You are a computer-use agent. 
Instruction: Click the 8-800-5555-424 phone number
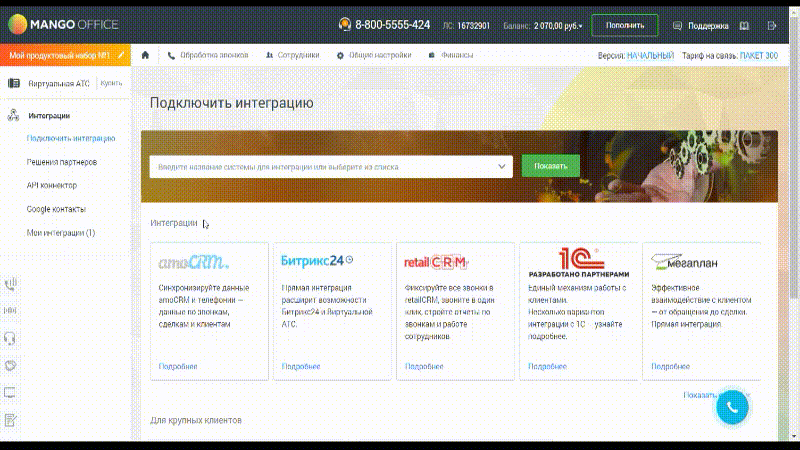(392, 25)
